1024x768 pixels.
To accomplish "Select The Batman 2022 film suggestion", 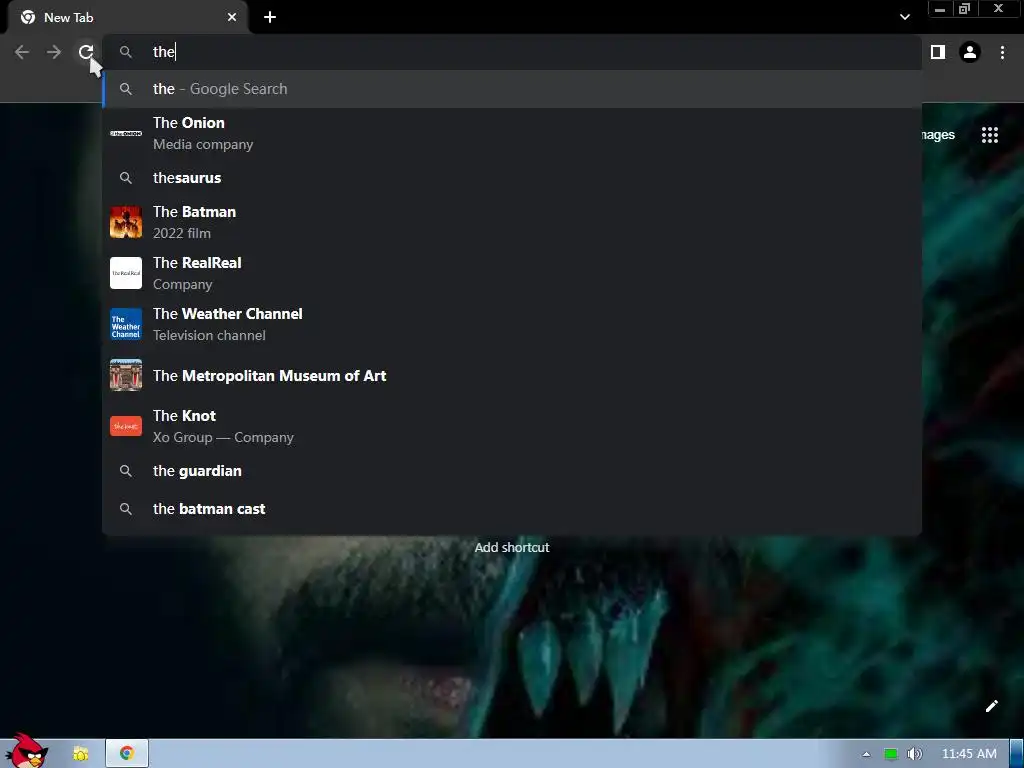I will click(512, 222).
